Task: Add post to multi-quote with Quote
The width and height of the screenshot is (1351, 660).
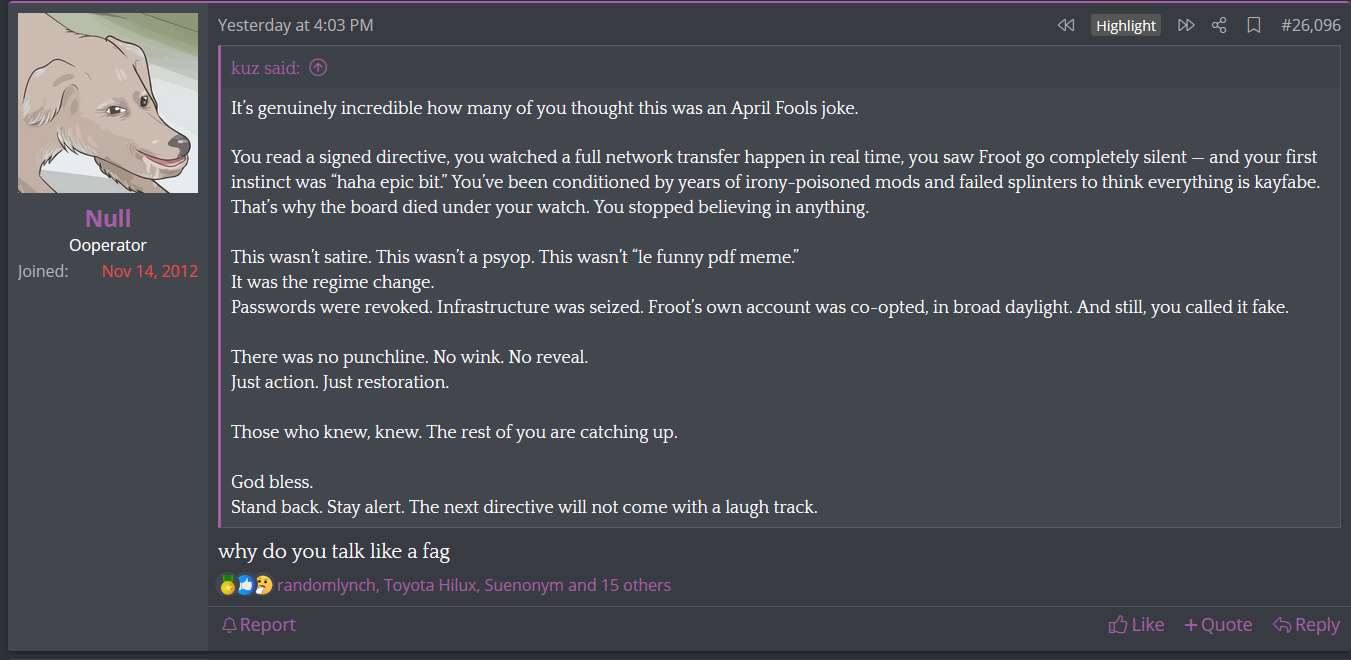Action: click(1218, 625)
